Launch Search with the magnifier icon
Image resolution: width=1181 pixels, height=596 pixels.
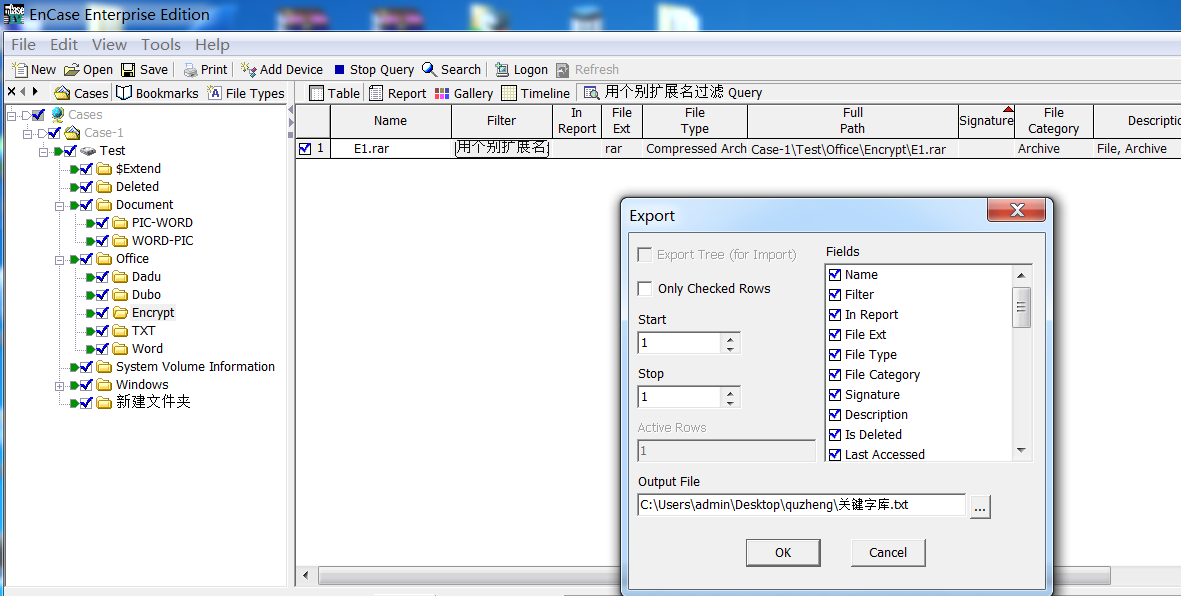tap(429, 69)
